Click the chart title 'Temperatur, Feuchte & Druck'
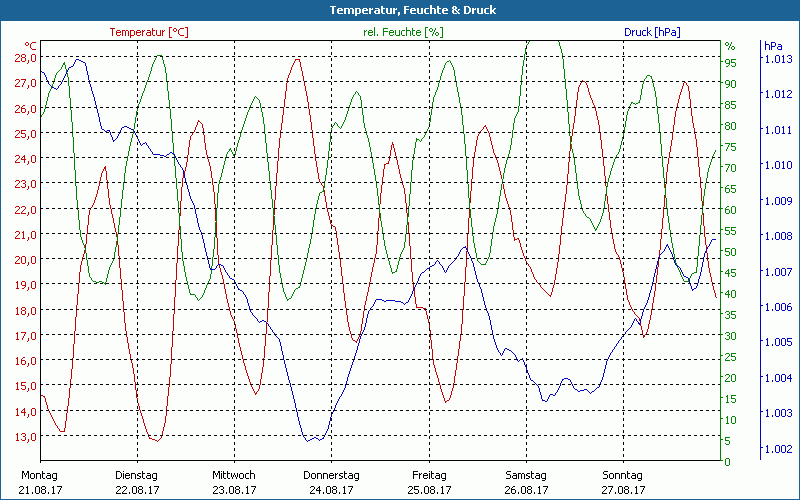The image size is (800, 500). click(399, 10)
